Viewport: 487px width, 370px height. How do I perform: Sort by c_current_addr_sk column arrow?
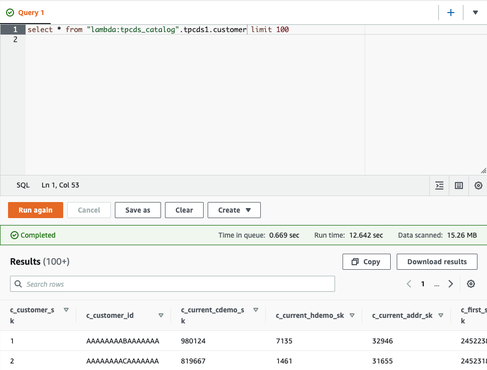pyautogui.click(x=441, y=315)
